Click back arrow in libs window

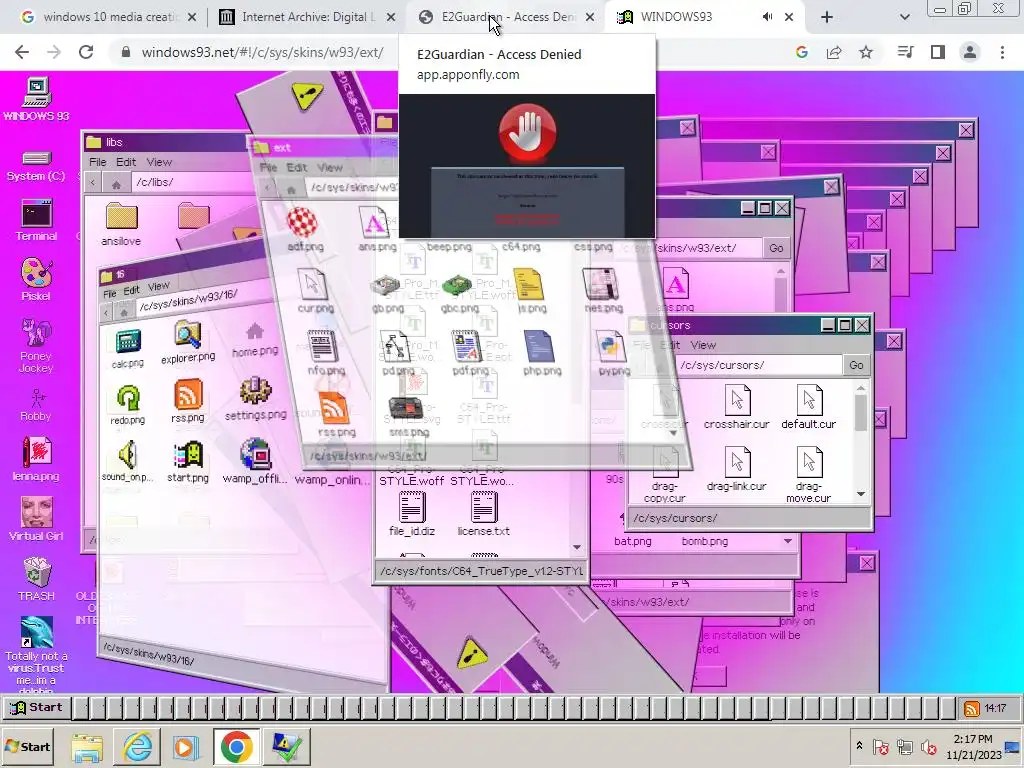coord(93,183)
